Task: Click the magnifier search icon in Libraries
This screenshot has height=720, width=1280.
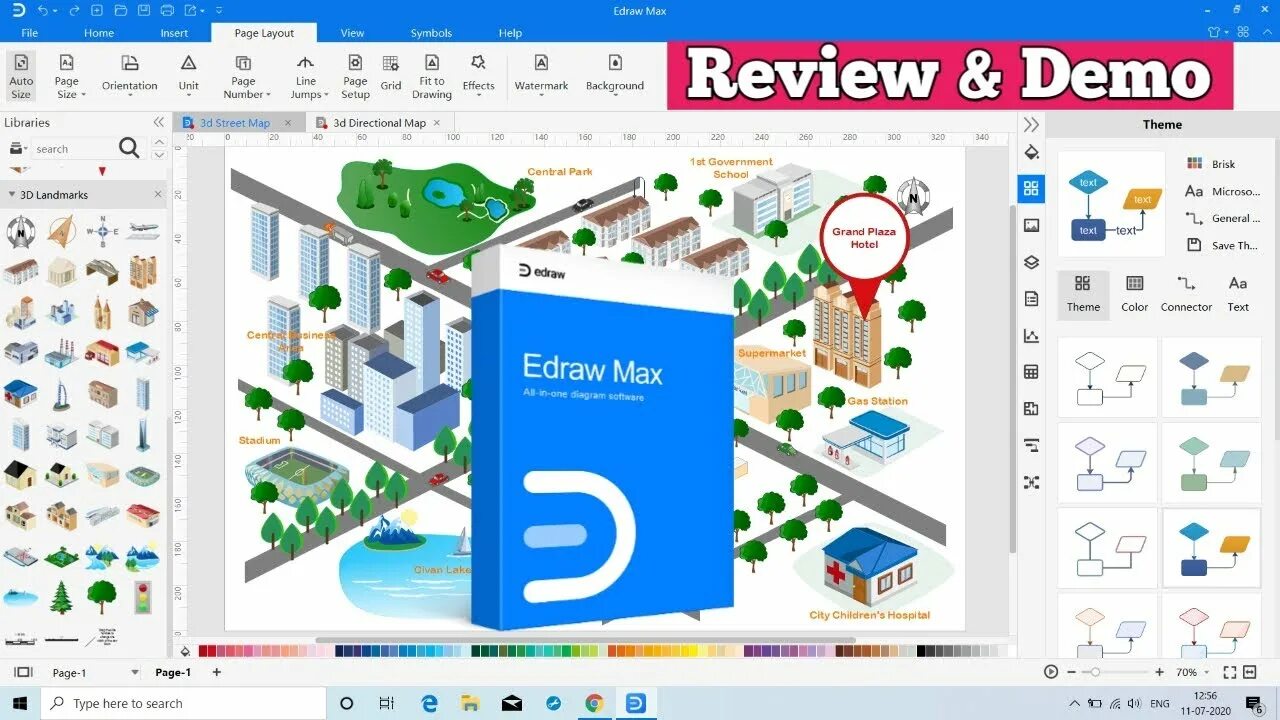Action: pyautogui.click(x=129, y=148)
